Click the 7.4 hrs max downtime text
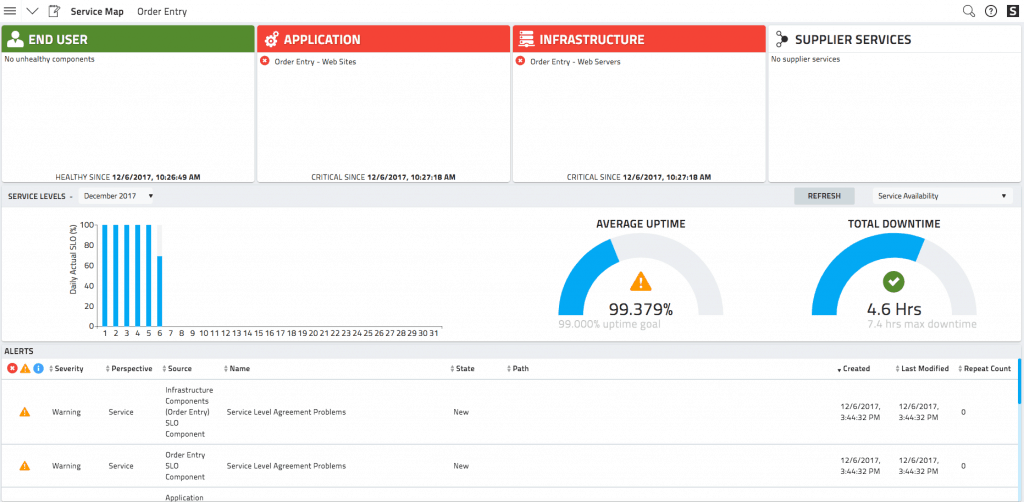1024x502 pixels. [922, 324]
